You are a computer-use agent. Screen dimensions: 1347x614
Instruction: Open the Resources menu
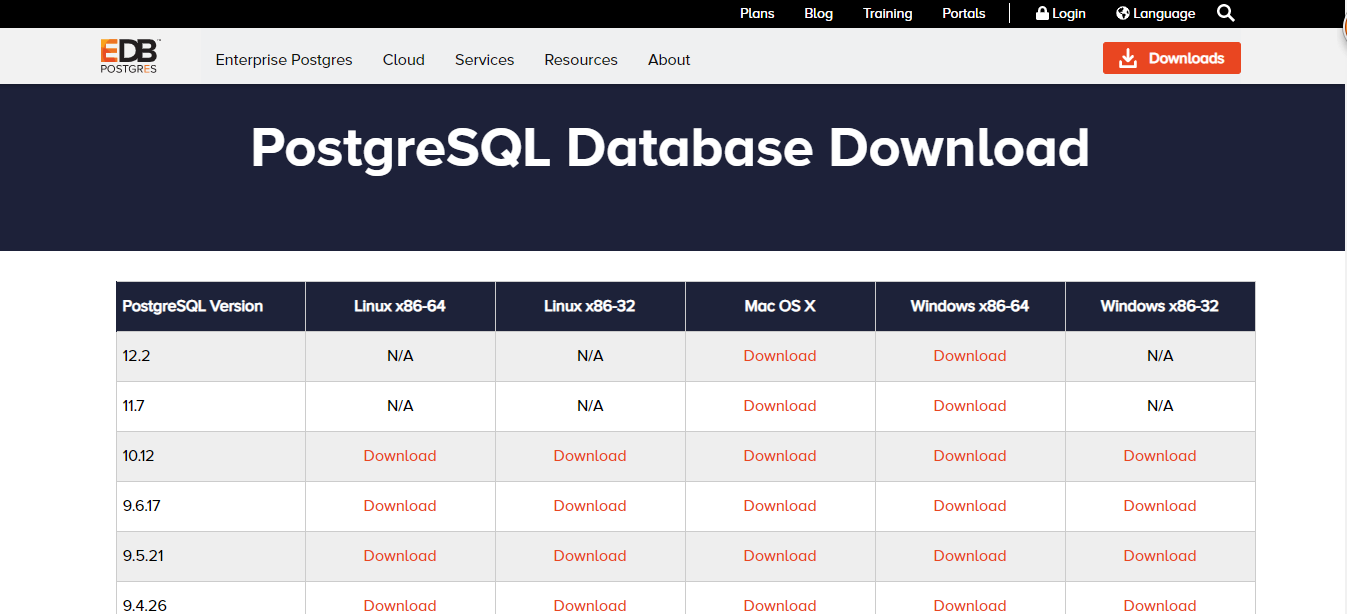(x=581, y=60)
